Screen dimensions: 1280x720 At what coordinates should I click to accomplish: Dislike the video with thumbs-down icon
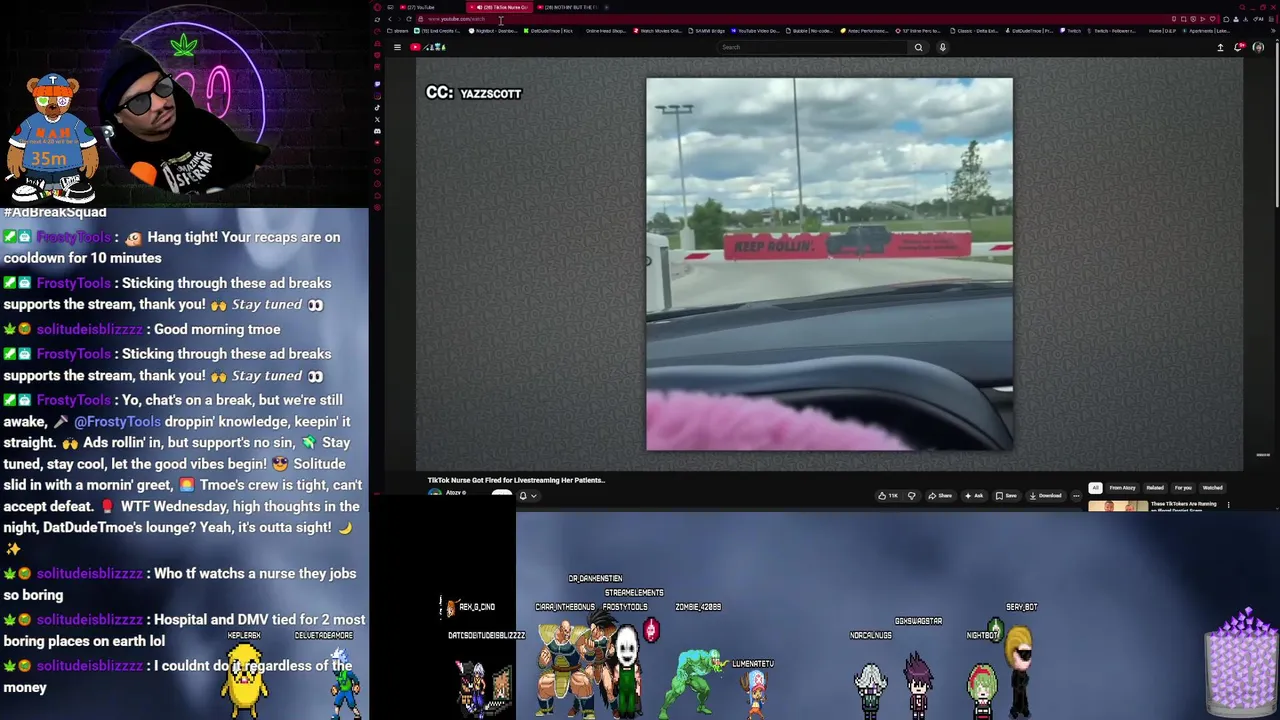click(x=911, y=496)
